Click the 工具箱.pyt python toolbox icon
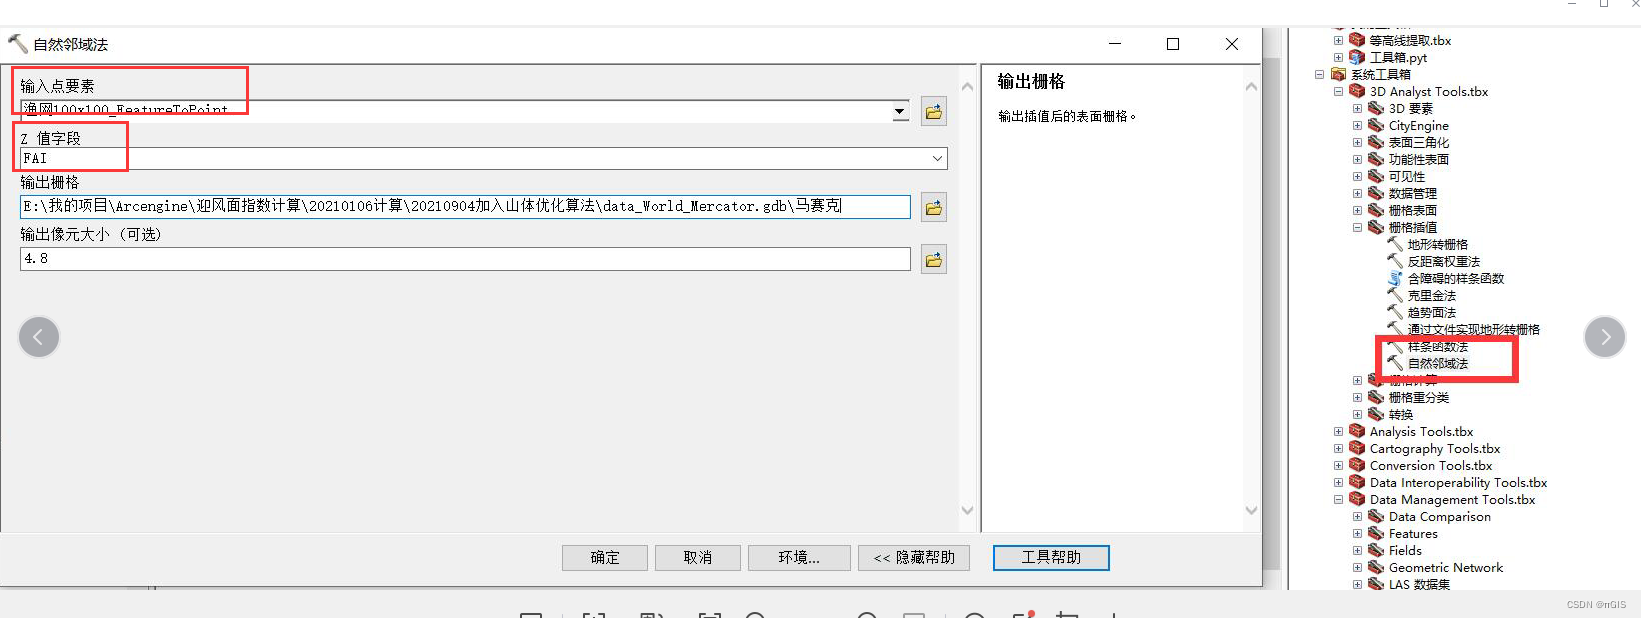Viewport: 1641px width, 618px height. click(x=1357, y=58)
